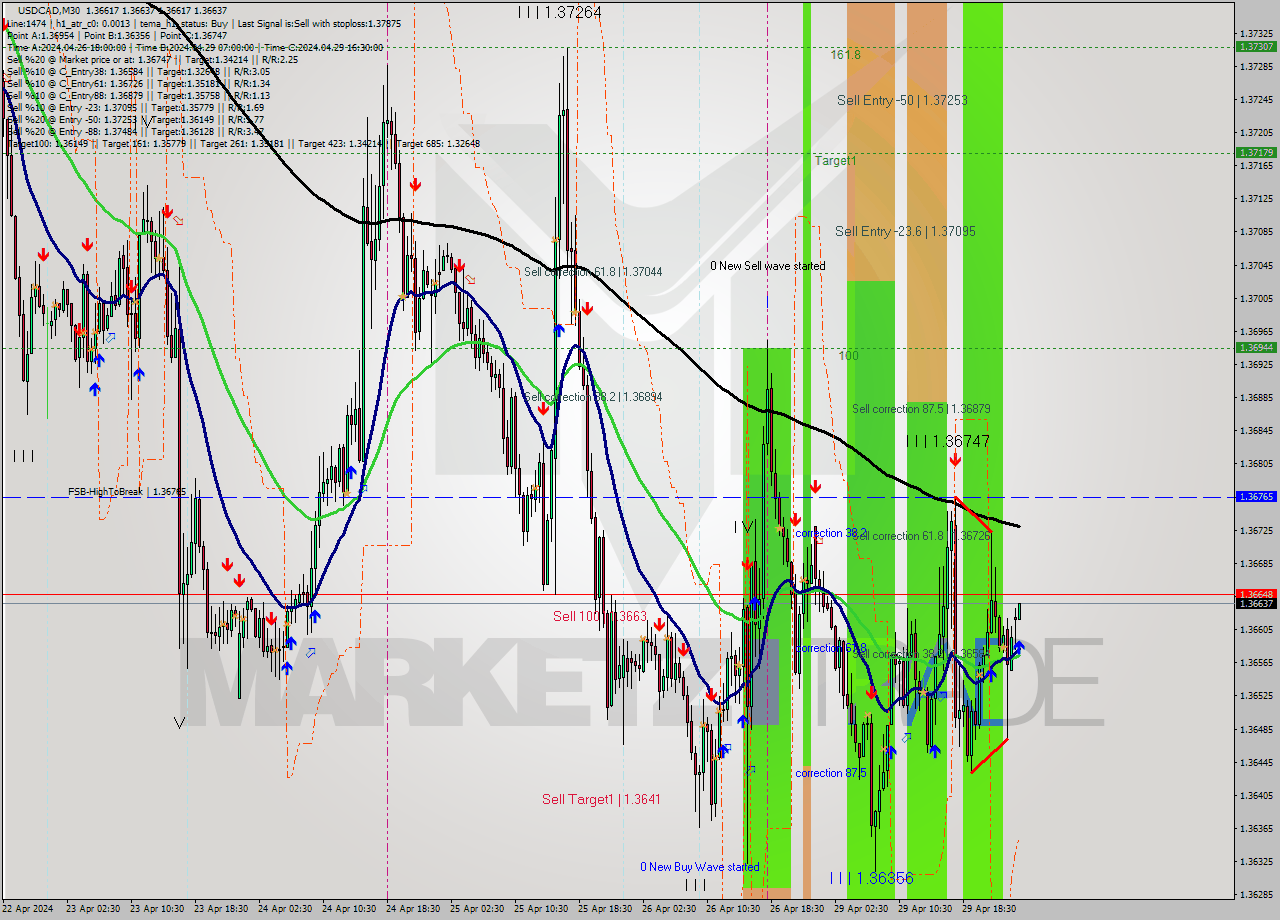This screenshot has height=920, width=1280.
Task: Click the blue 'correction 87.5' label
Action: click(x=831, y=773)
